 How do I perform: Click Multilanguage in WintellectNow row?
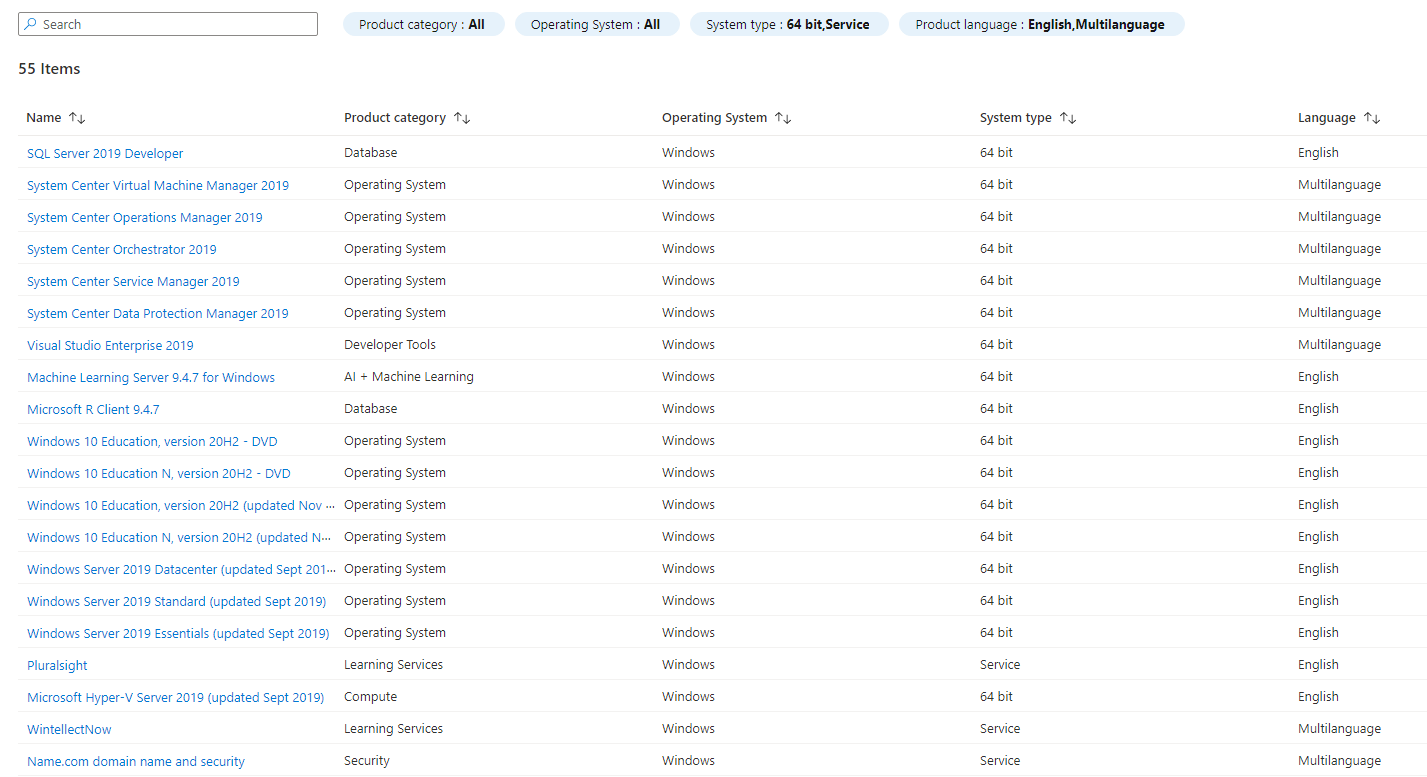(1339, 729)
